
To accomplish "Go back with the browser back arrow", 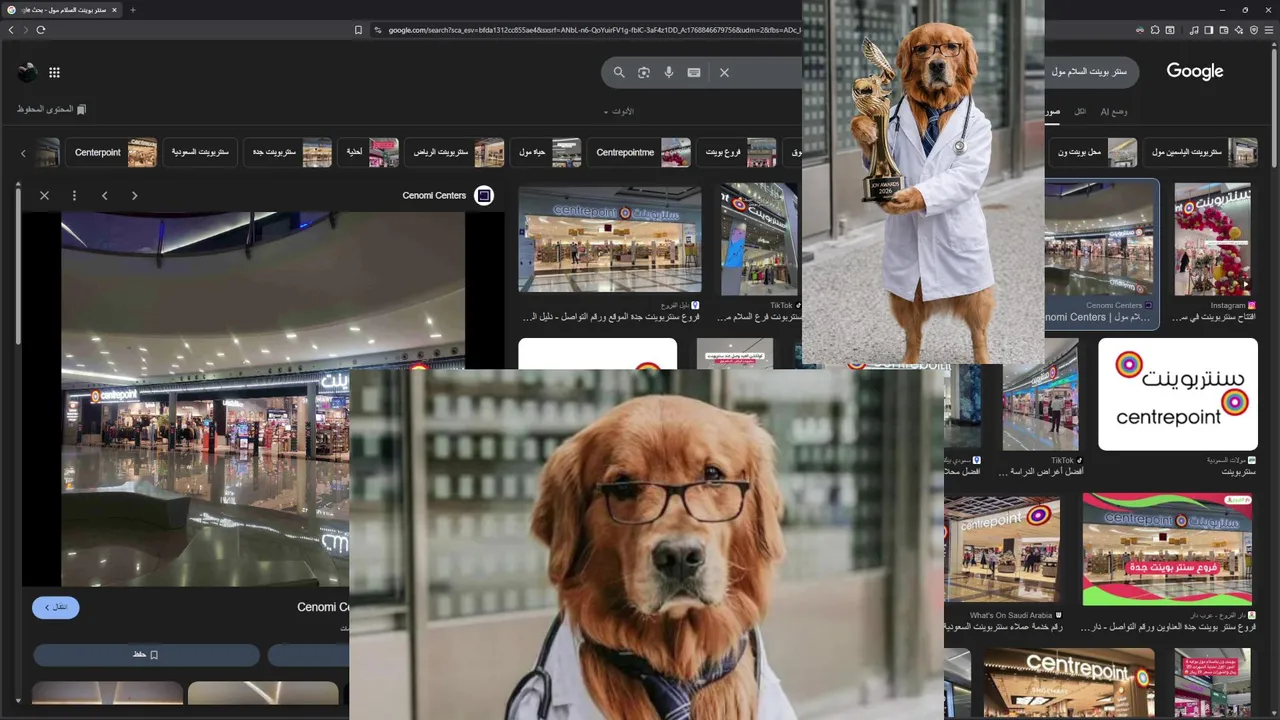I will click(x=11, y=30).
